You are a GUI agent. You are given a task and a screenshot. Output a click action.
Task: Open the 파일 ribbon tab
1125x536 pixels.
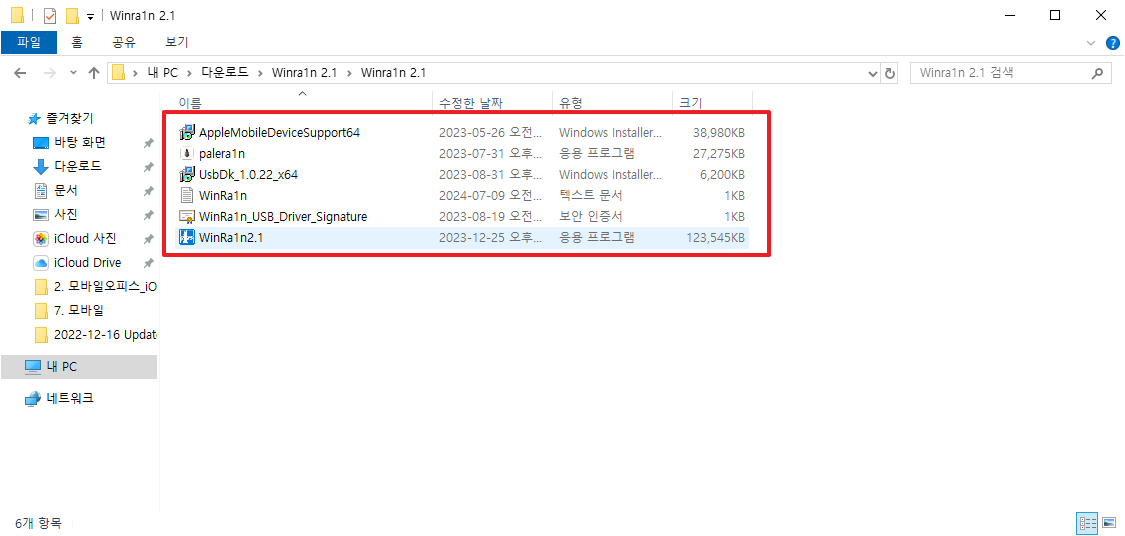29,42
